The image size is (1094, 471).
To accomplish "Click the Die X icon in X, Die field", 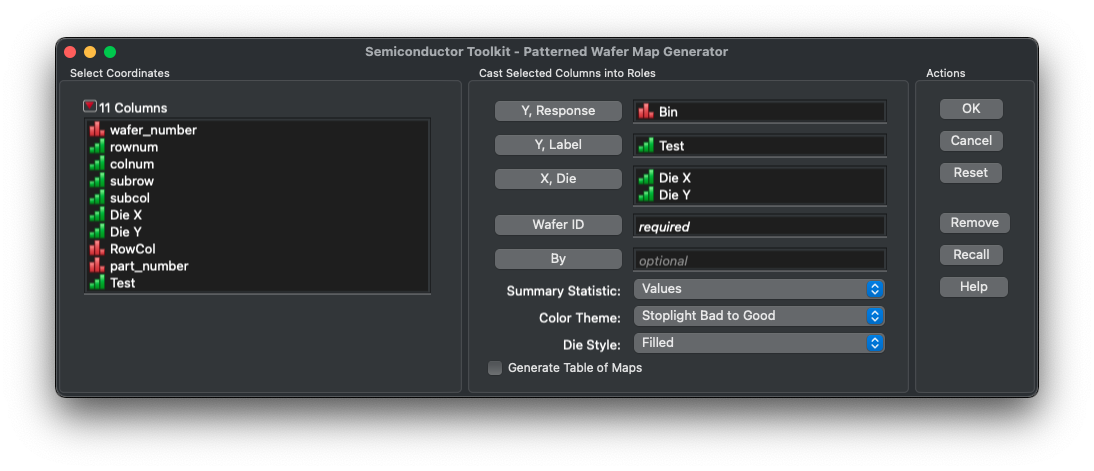I will click(646, 178).
